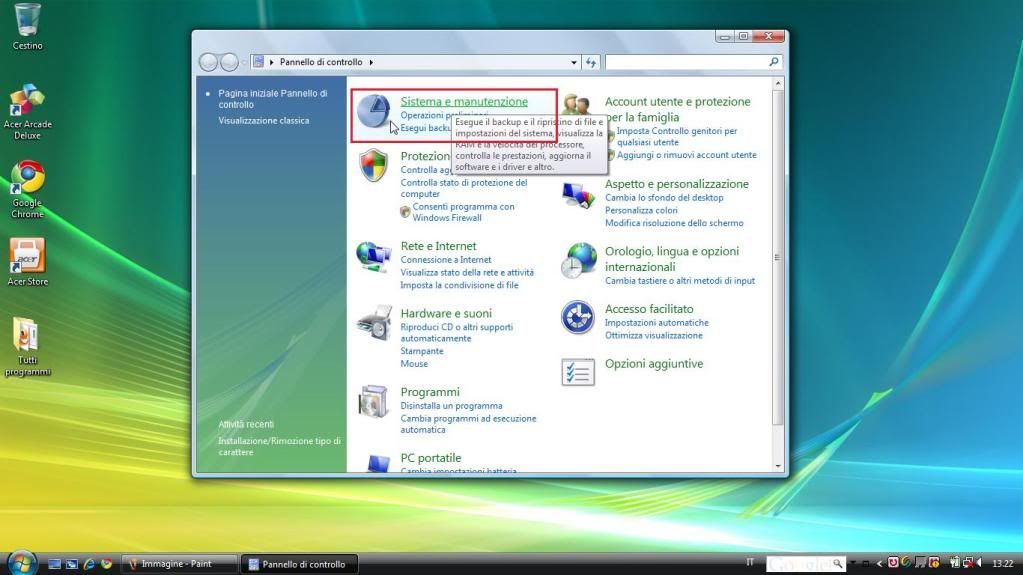Switch to Immagine - Paint taskbar button
Image resolution: width=1023 pixels, height=575 pixels.
pyautogui.click(x=180, y=564)
